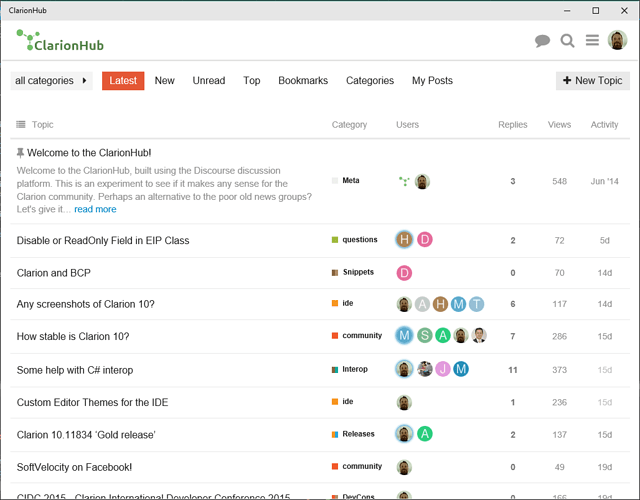Open the user profile avatar in header

pos(618,40)
